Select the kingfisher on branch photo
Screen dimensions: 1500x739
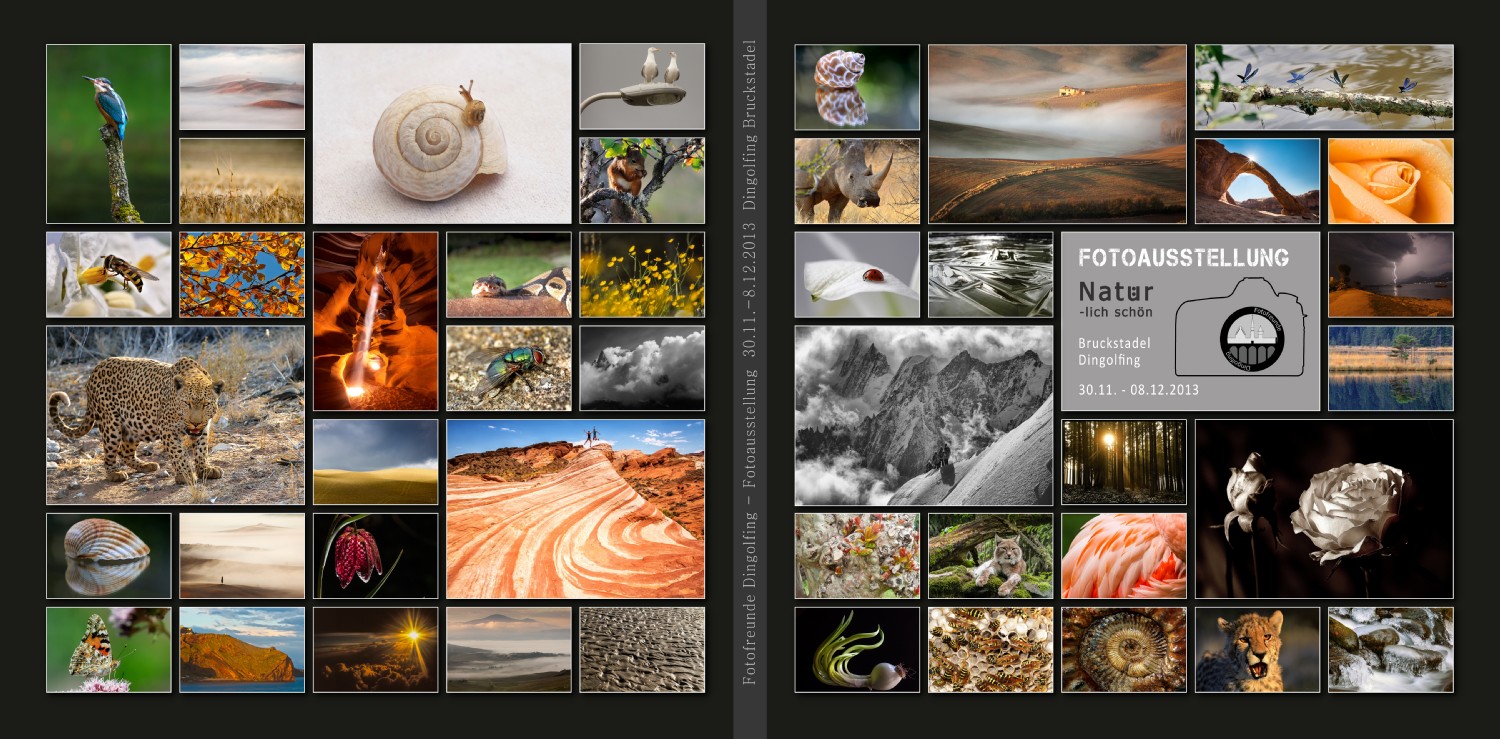(109, 134)
